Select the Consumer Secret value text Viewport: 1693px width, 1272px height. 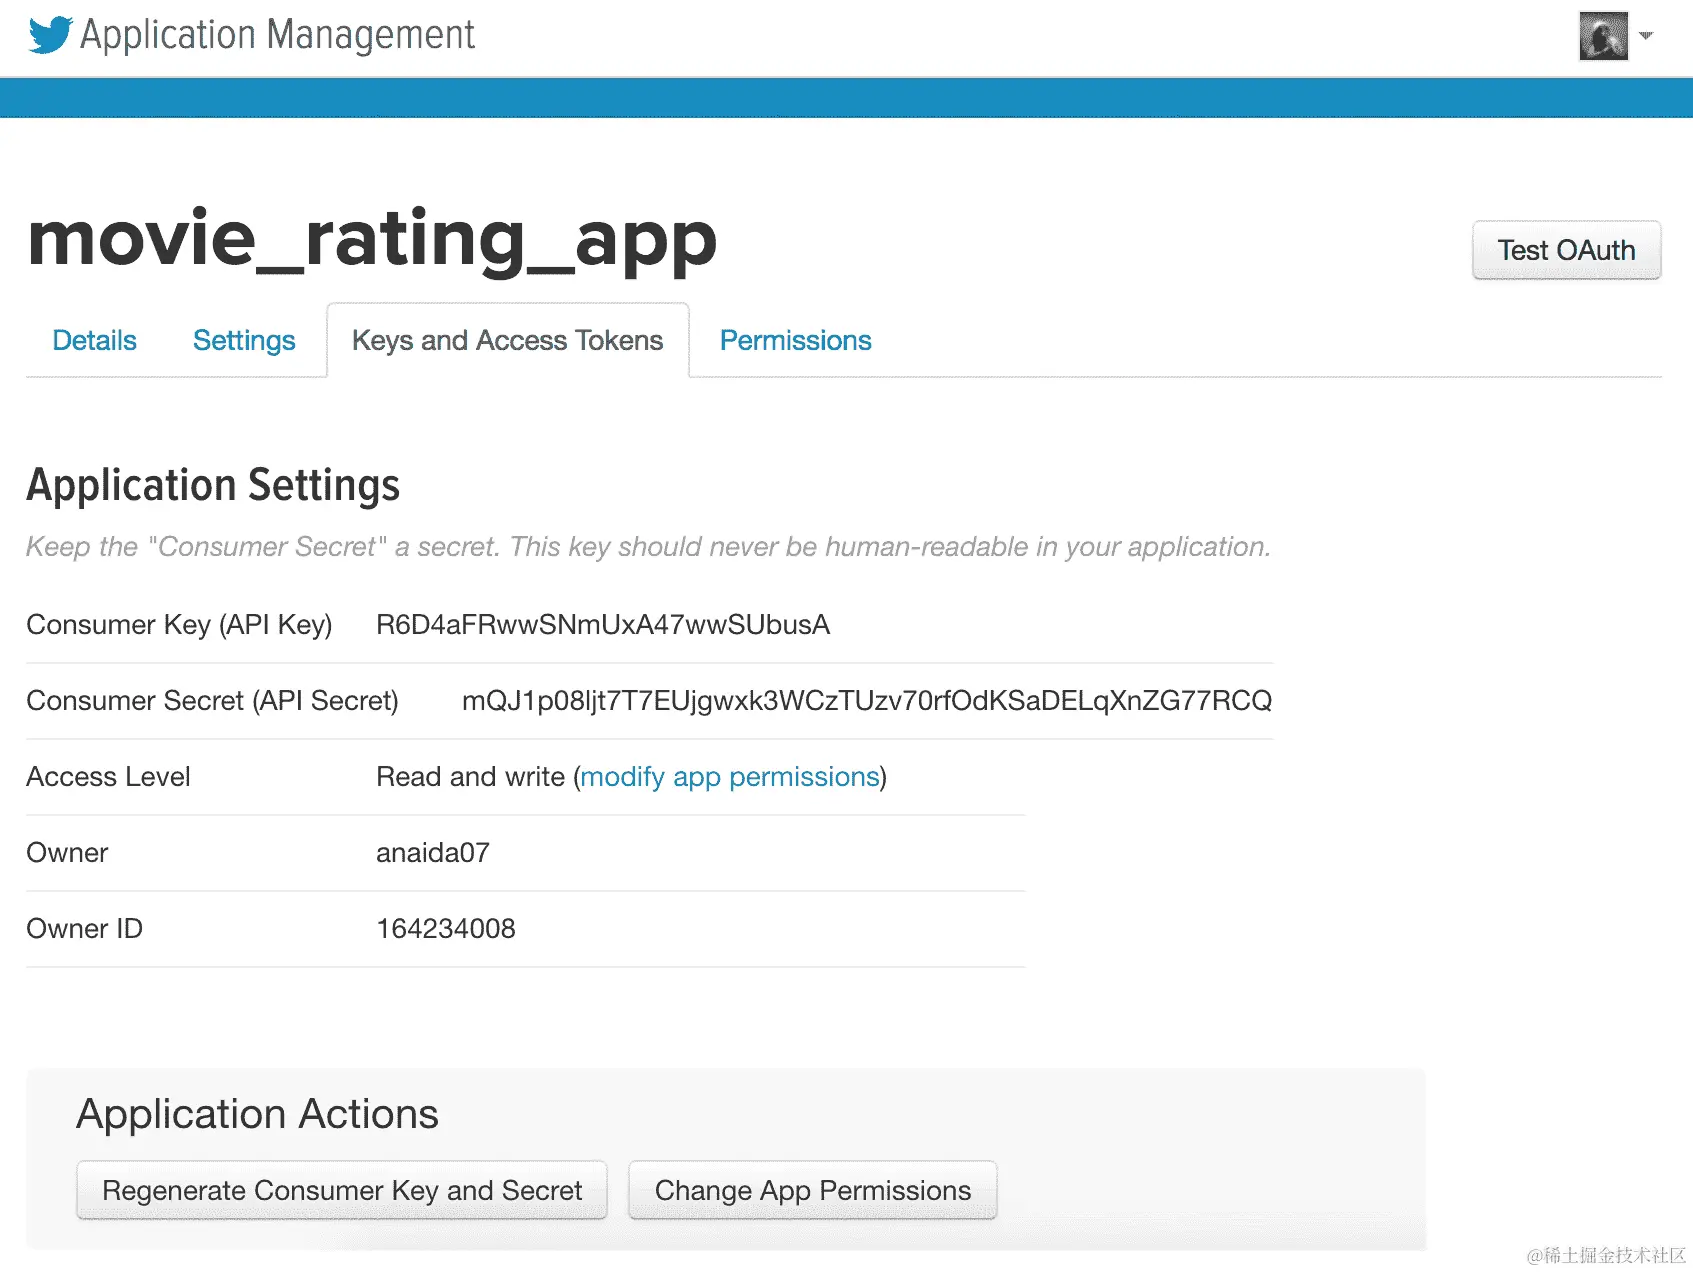tap(866, 701)
